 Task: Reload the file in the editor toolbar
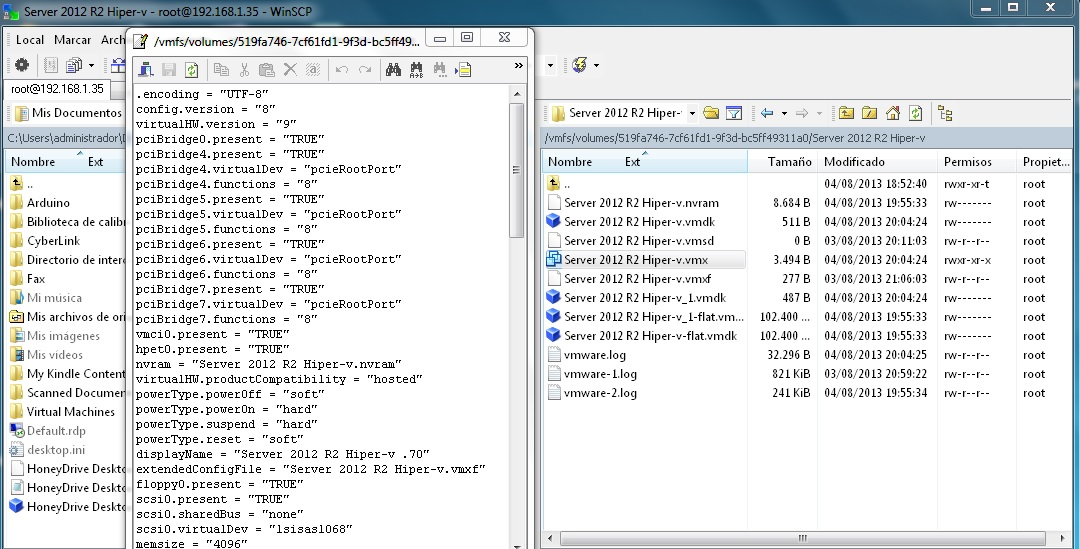click(x=191, y=70)
